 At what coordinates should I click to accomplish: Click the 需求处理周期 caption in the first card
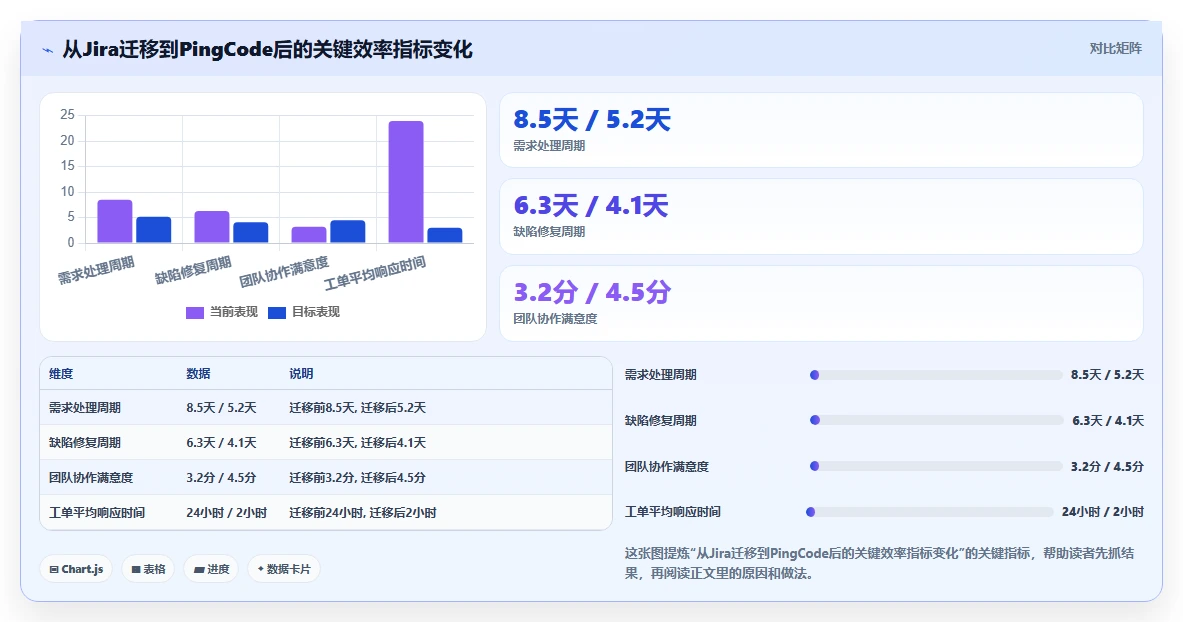(x=549, y=146)
